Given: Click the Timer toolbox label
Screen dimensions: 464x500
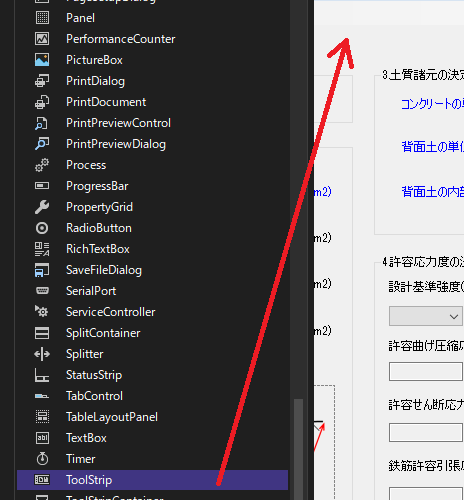Looking at the screenshot, I should point(81,459).
